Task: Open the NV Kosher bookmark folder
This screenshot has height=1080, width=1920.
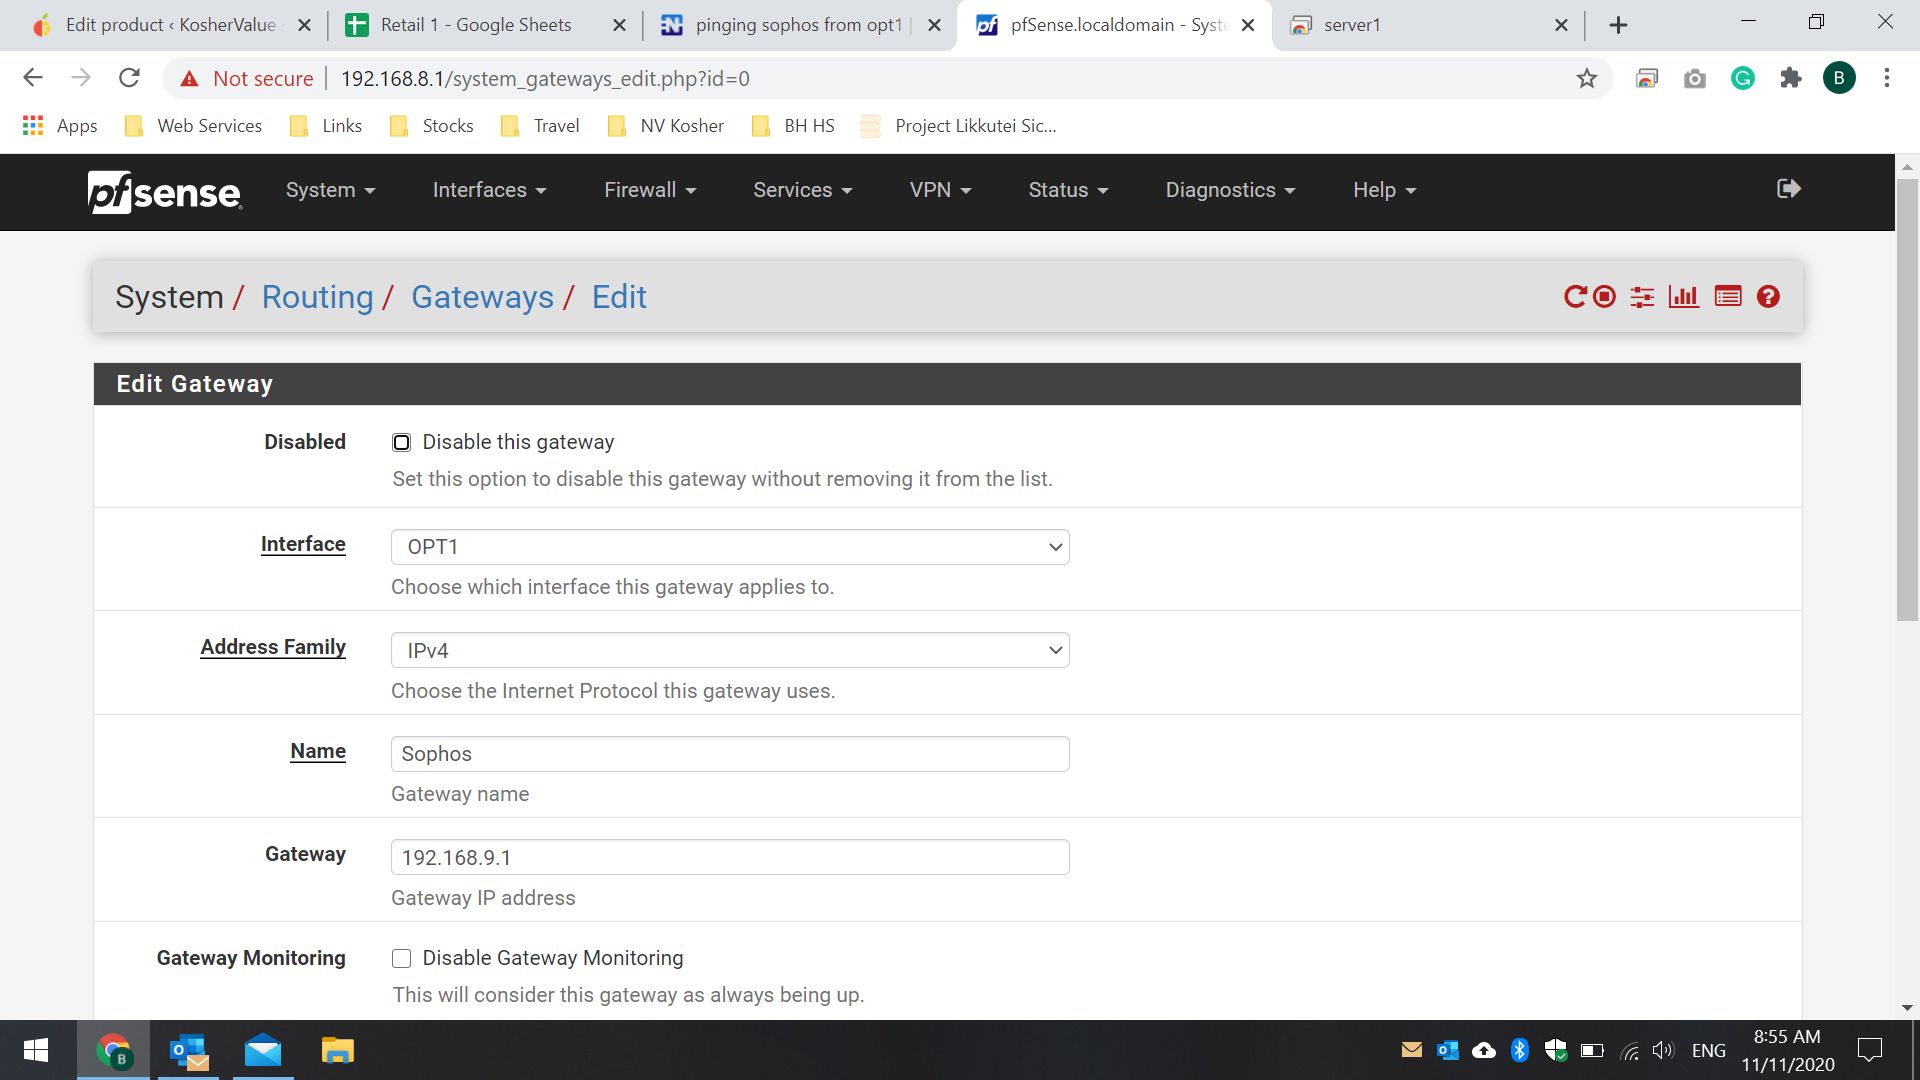Action: point(666,126)
